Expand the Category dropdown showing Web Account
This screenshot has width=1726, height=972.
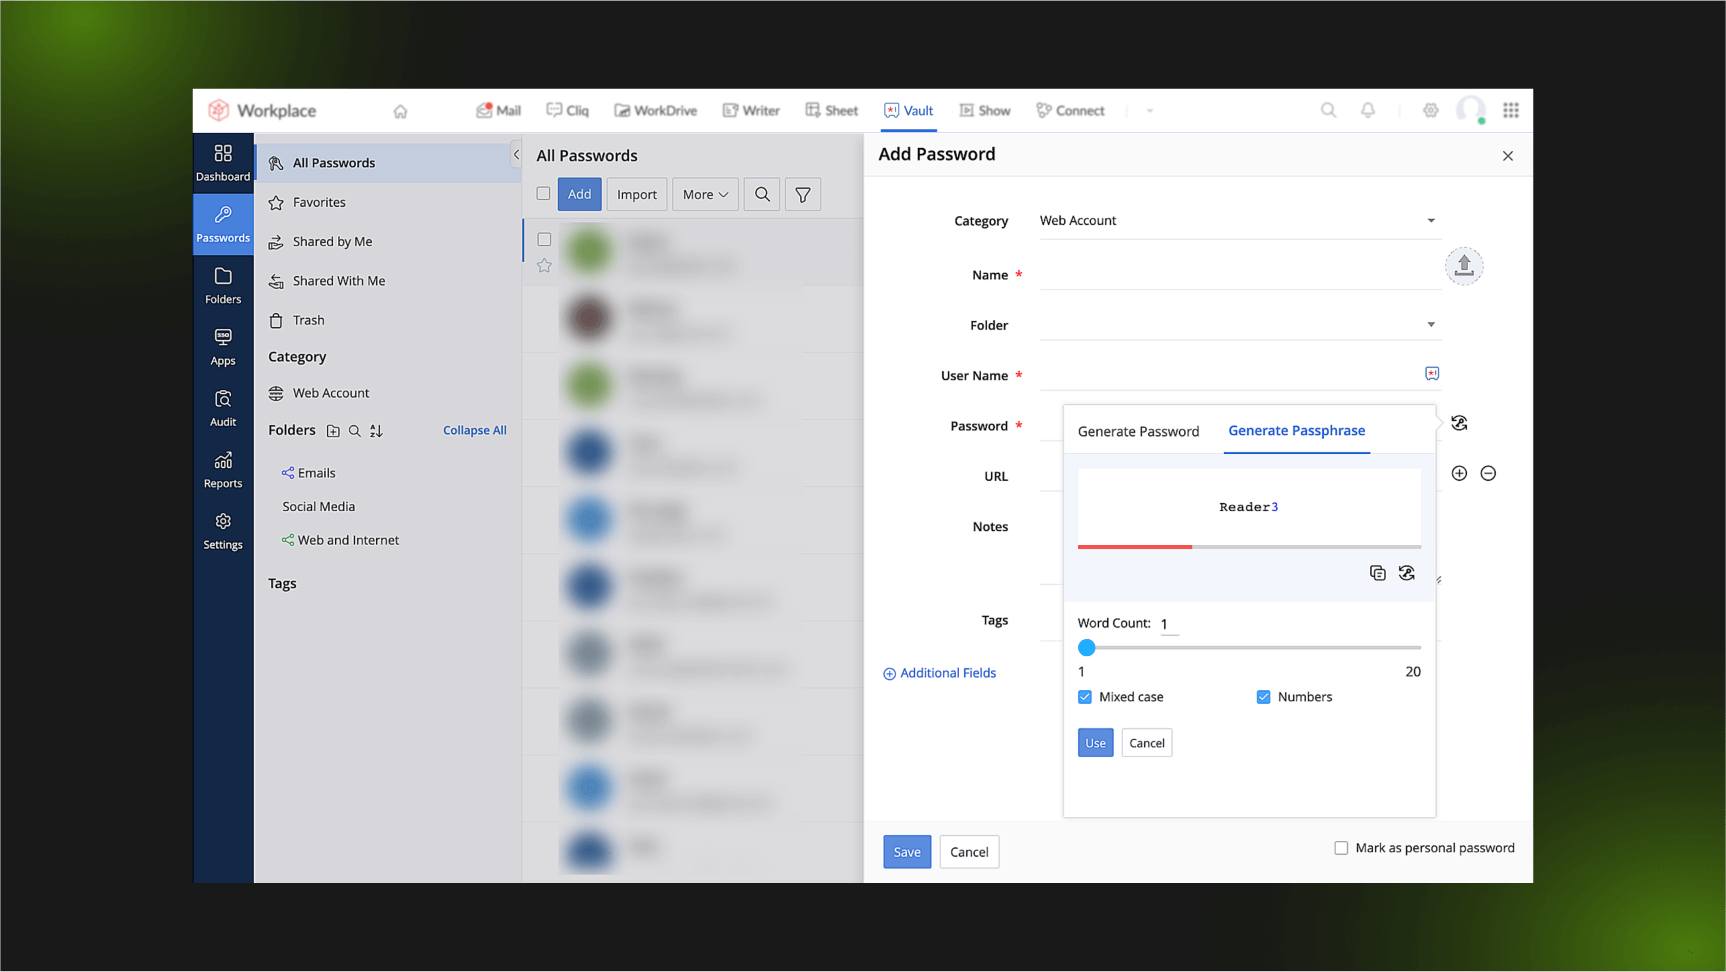point(1237,221)
